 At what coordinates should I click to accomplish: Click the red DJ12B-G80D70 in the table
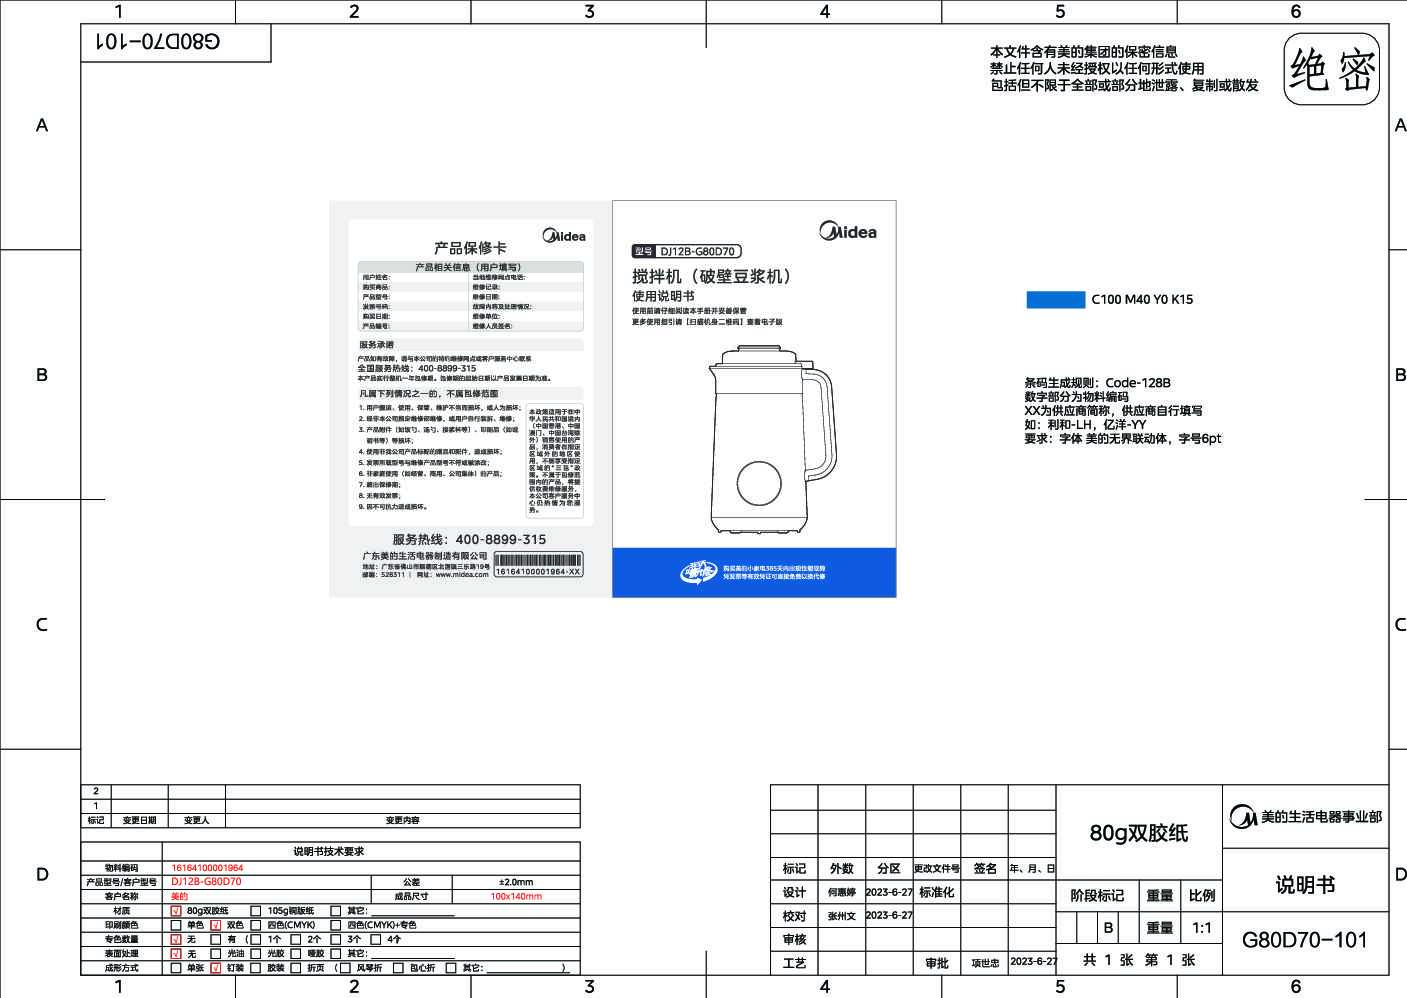click(x=206, y=882)
